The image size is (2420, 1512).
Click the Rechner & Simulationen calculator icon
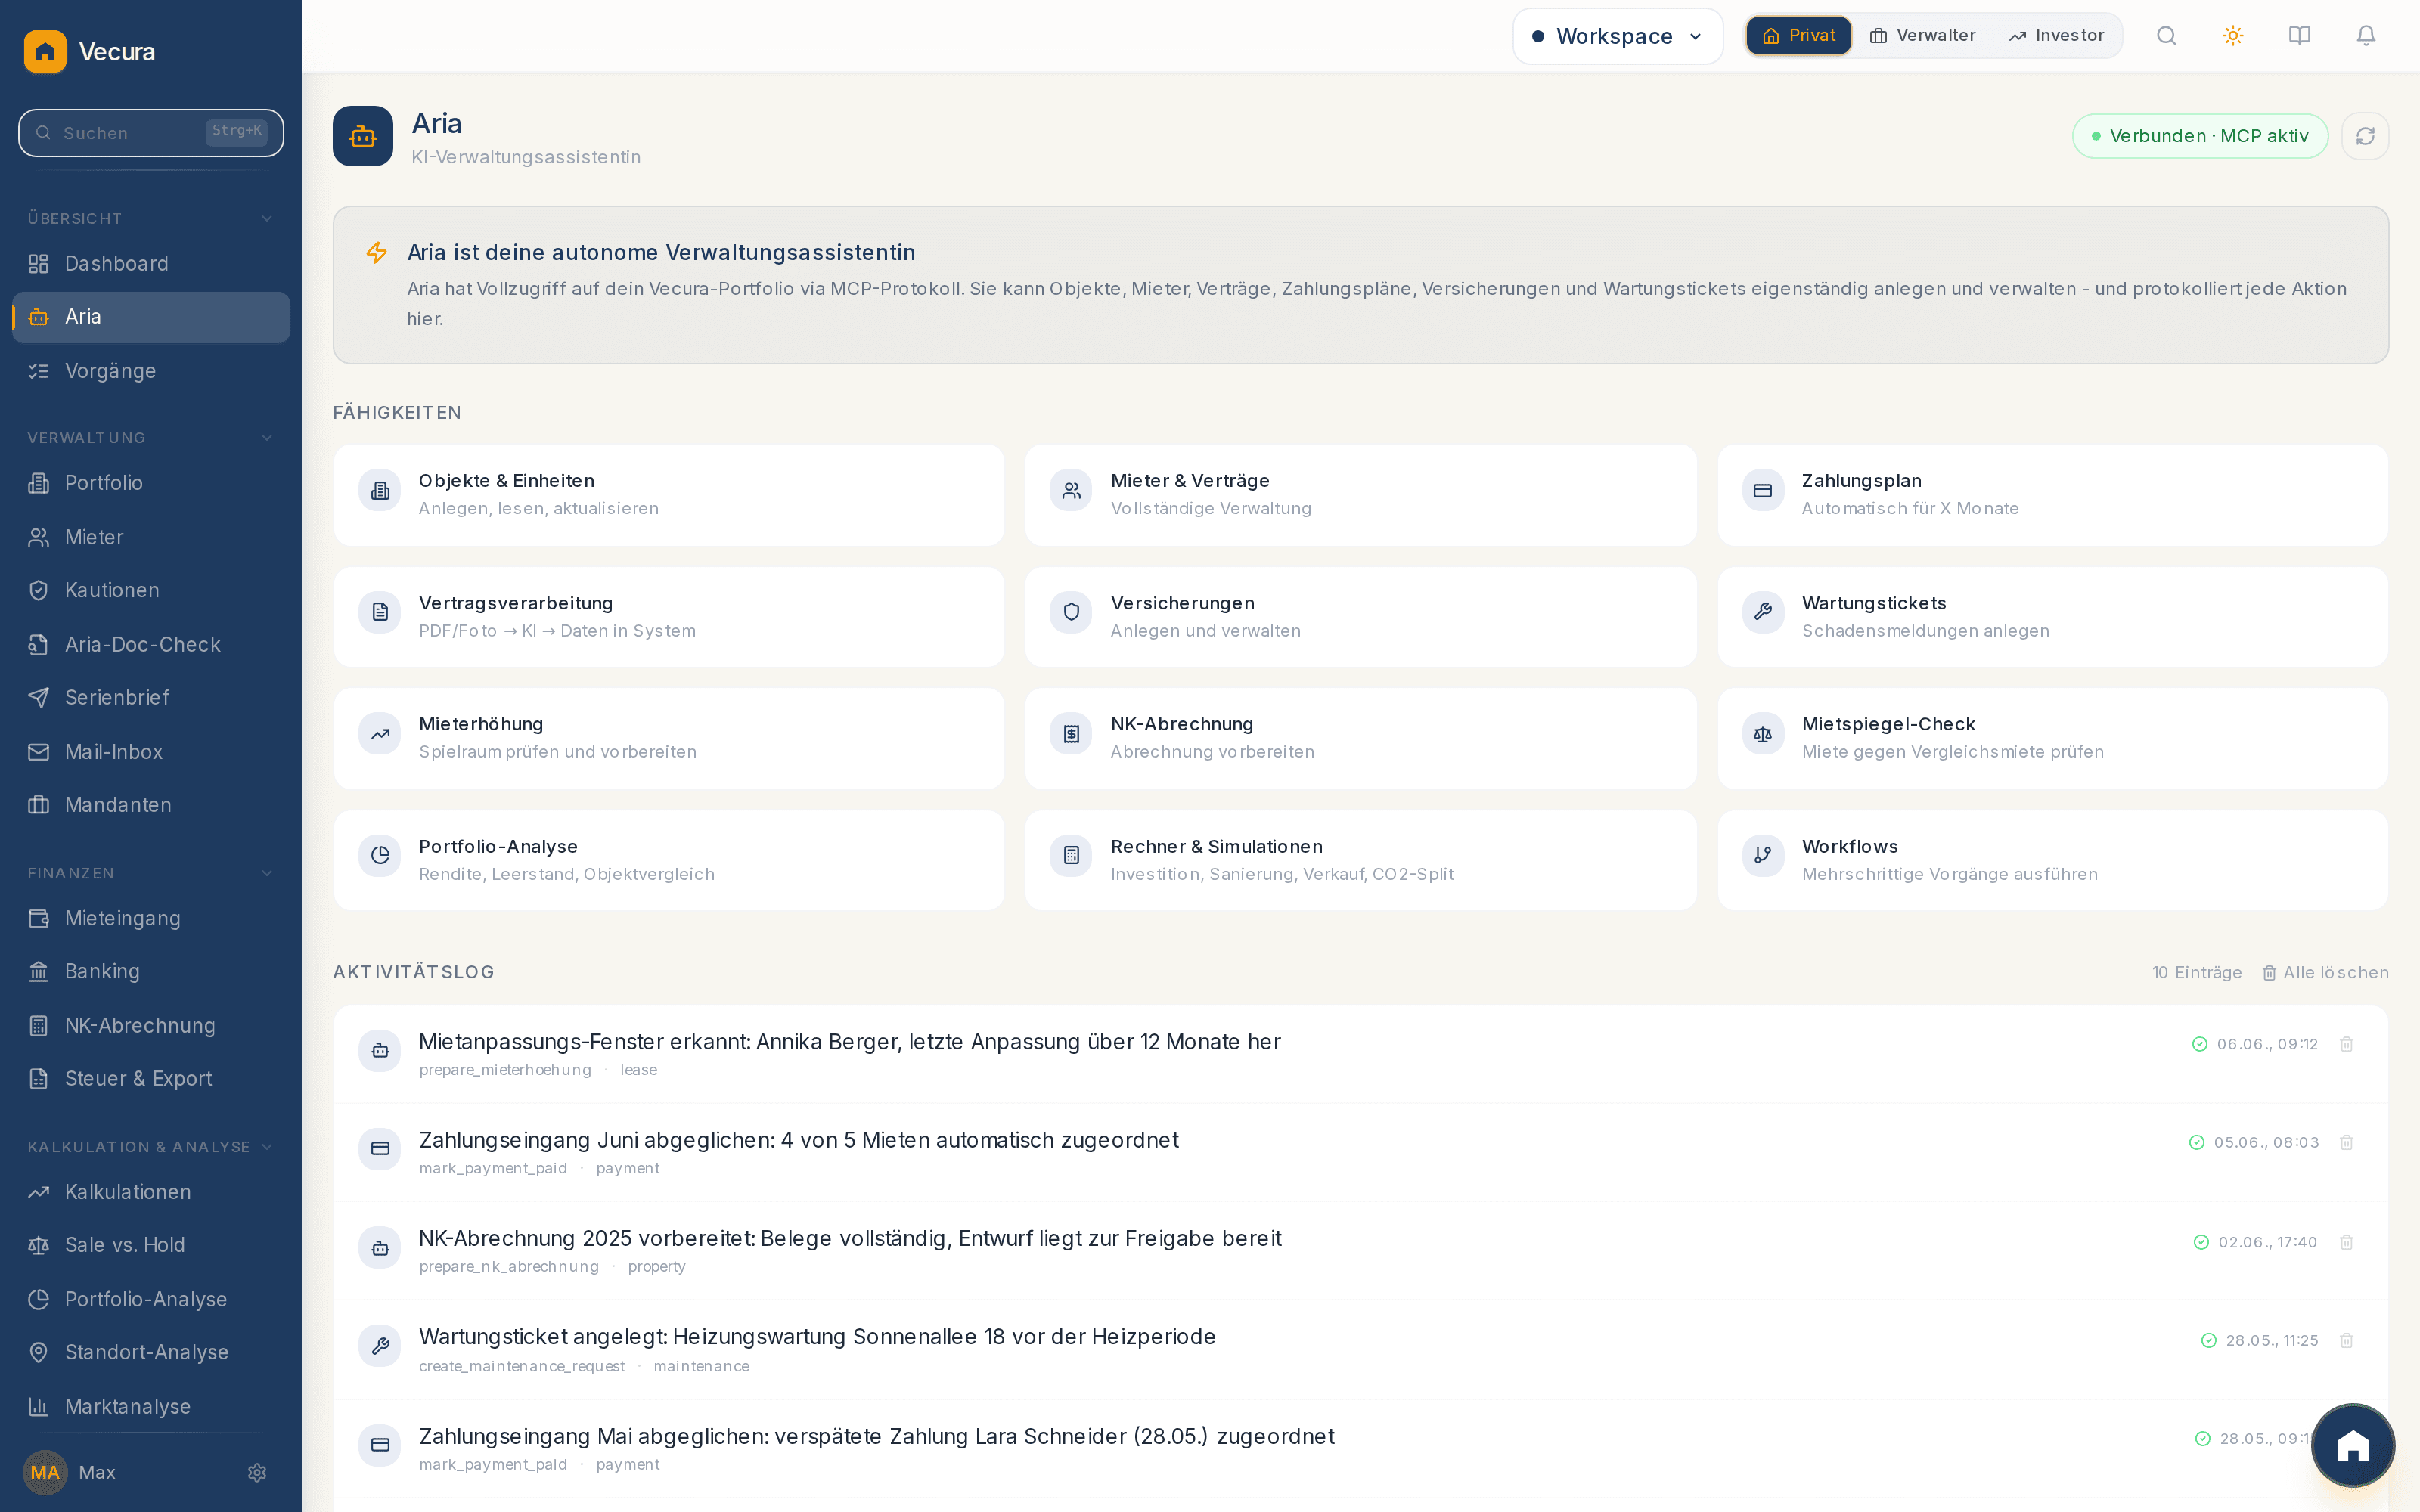point(1071,855)
